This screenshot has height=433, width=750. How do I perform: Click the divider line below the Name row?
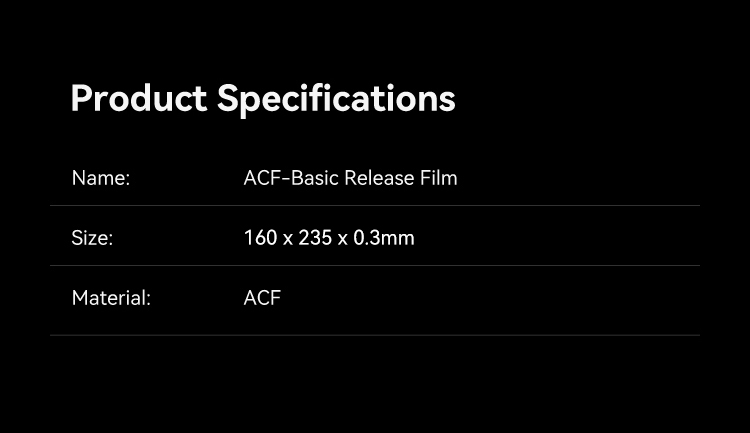pos(375,206)
